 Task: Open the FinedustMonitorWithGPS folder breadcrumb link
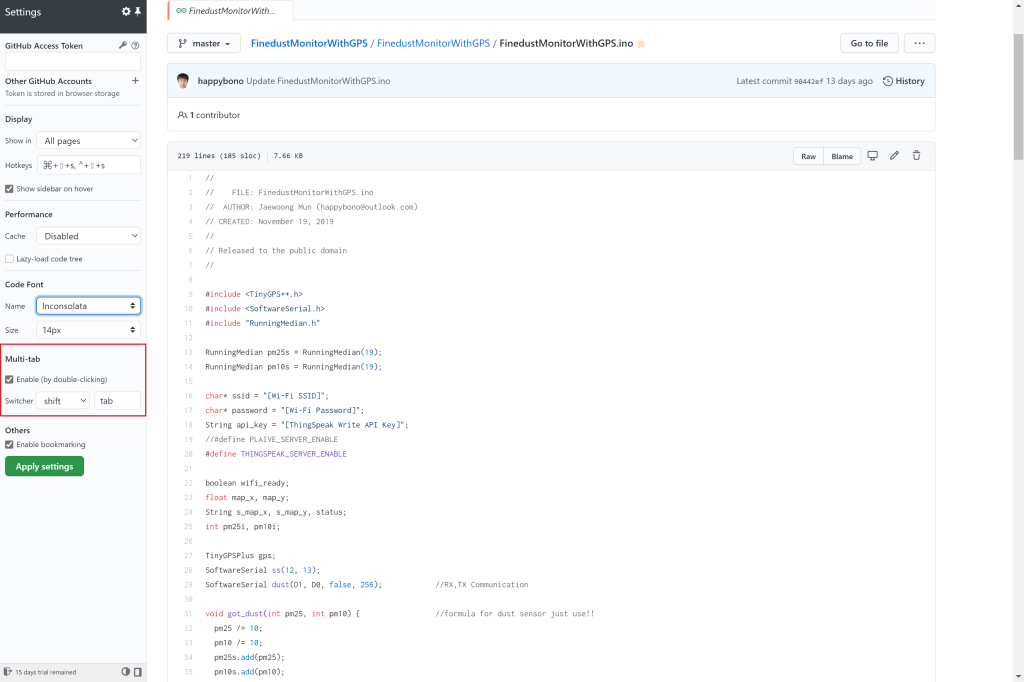(433, 43)
